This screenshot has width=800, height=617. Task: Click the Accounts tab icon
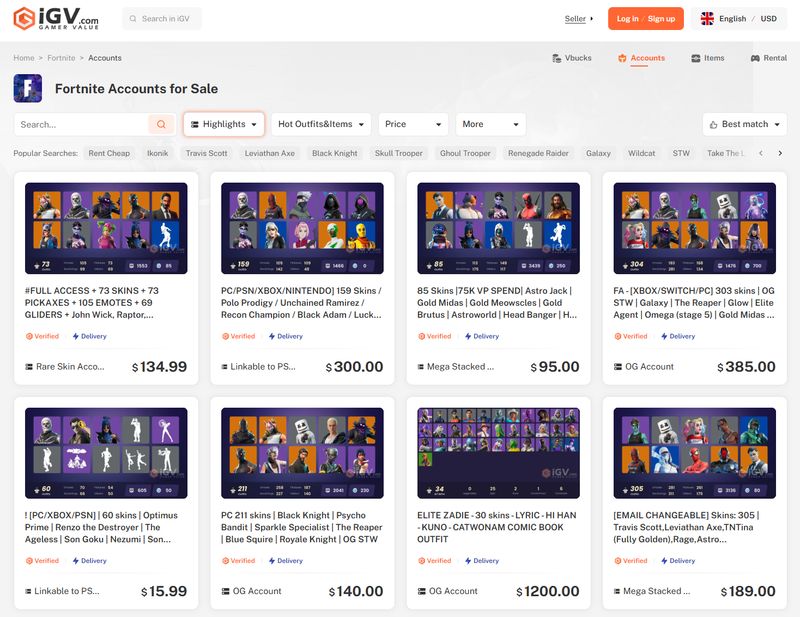622,58
